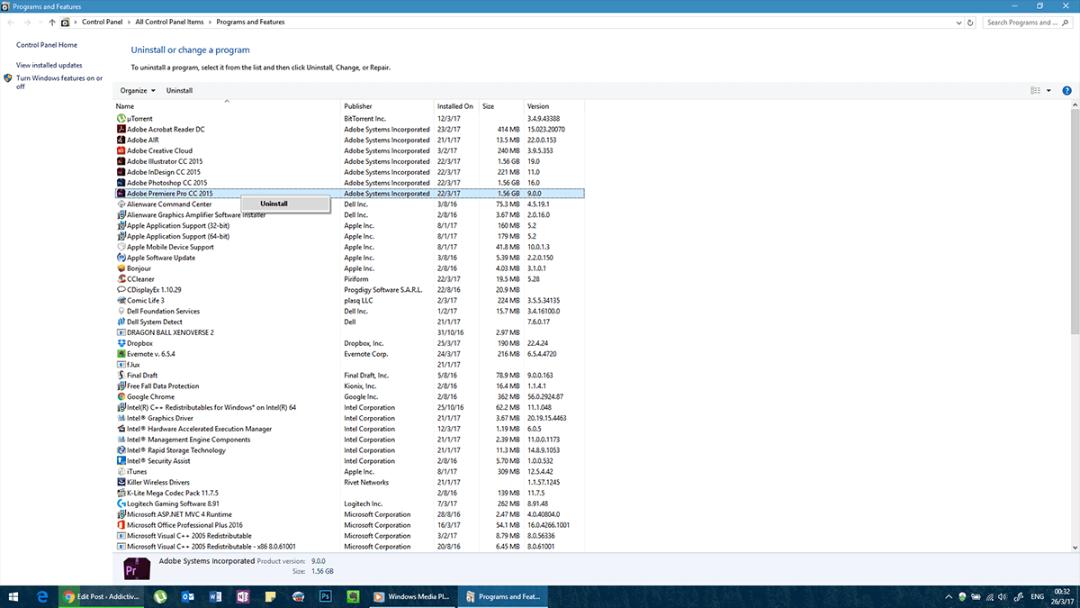
Task: Select K-Lite Mega Codec Pack 11.7.5
Action: tap(349, 493)
